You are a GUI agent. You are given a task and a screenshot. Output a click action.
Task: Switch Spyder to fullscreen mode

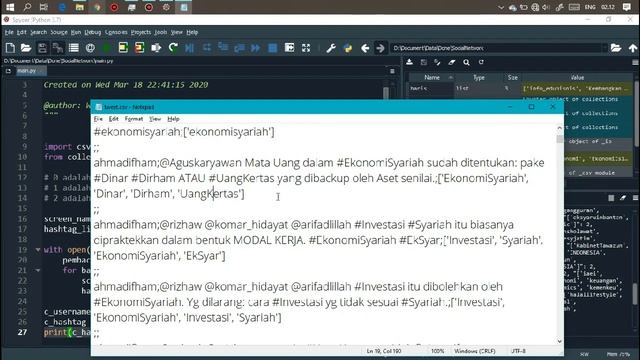click(x=306, y=48)
